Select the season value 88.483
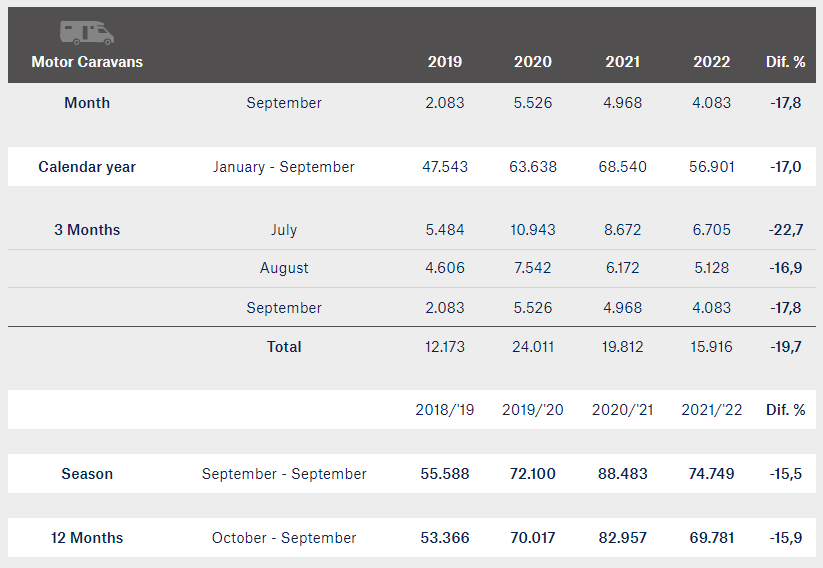The width and height of the screenshot is (823, 568). click(x=622, y=474)
